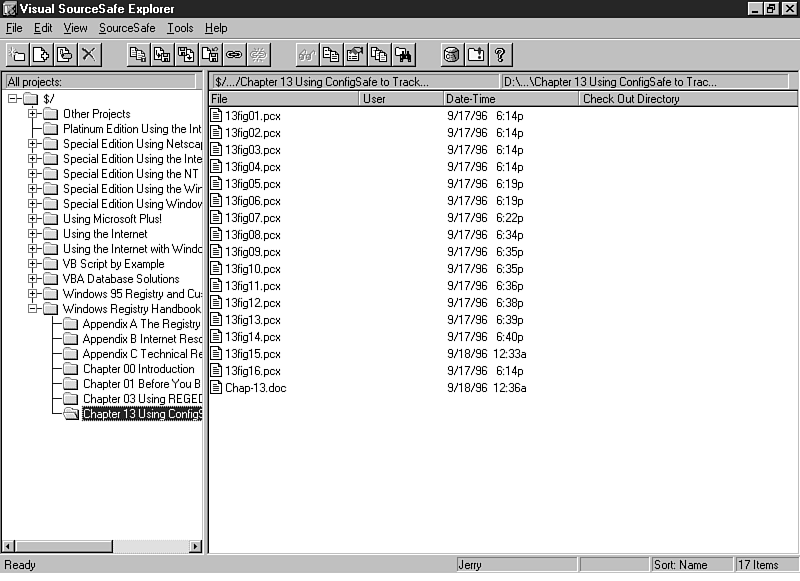Sort by the Date-Time column header
The height and width of the screenshot is (581, 800).
click(511, 98)
